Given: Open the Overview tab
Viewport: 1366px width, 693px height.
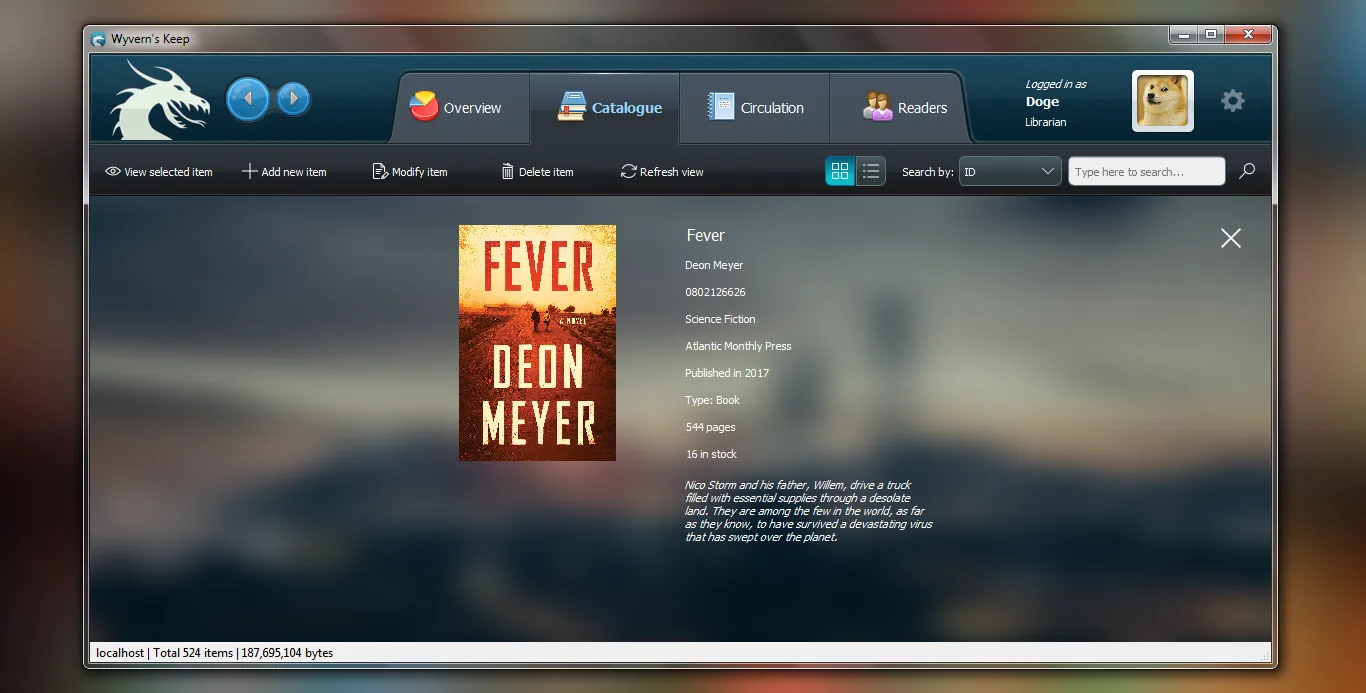Looking at the screenshot, I should [x=456, y=108].
